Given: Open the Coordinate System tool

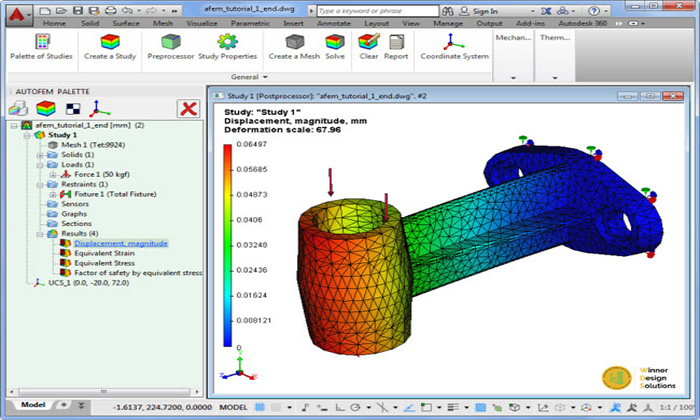Looking at the screenshot, I should (x=454, y=47).
